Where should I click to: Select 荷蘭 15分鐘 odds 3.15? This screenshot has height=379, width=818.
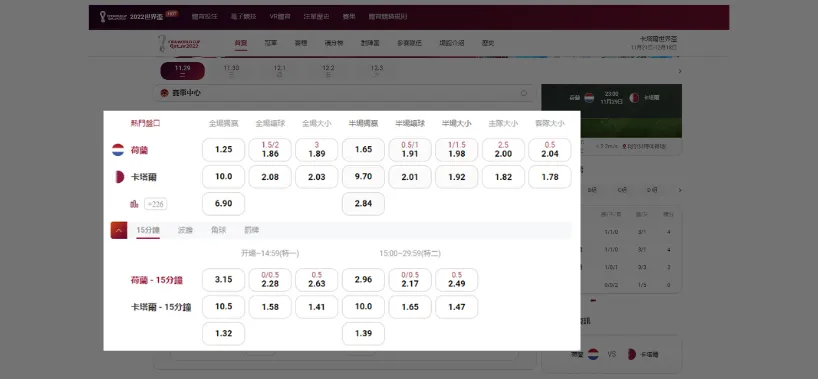[x=223, y=280]
